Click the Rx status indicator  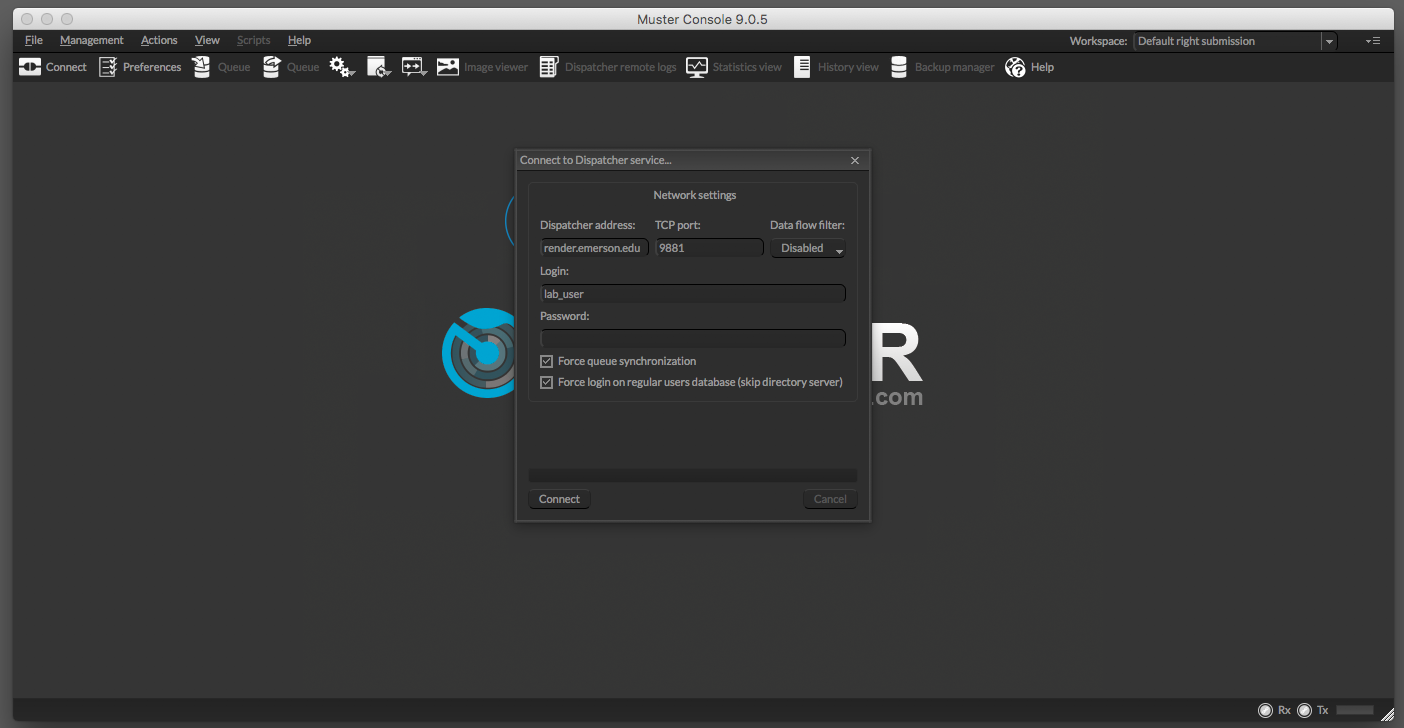pos(1266,710)
